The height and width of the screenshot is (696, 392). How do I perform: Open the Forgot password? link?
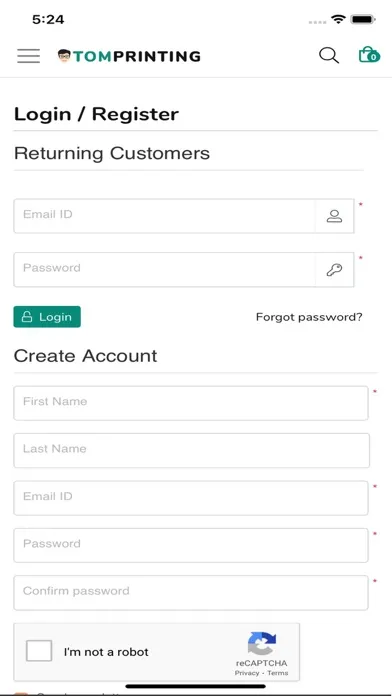tap(309, 317)
